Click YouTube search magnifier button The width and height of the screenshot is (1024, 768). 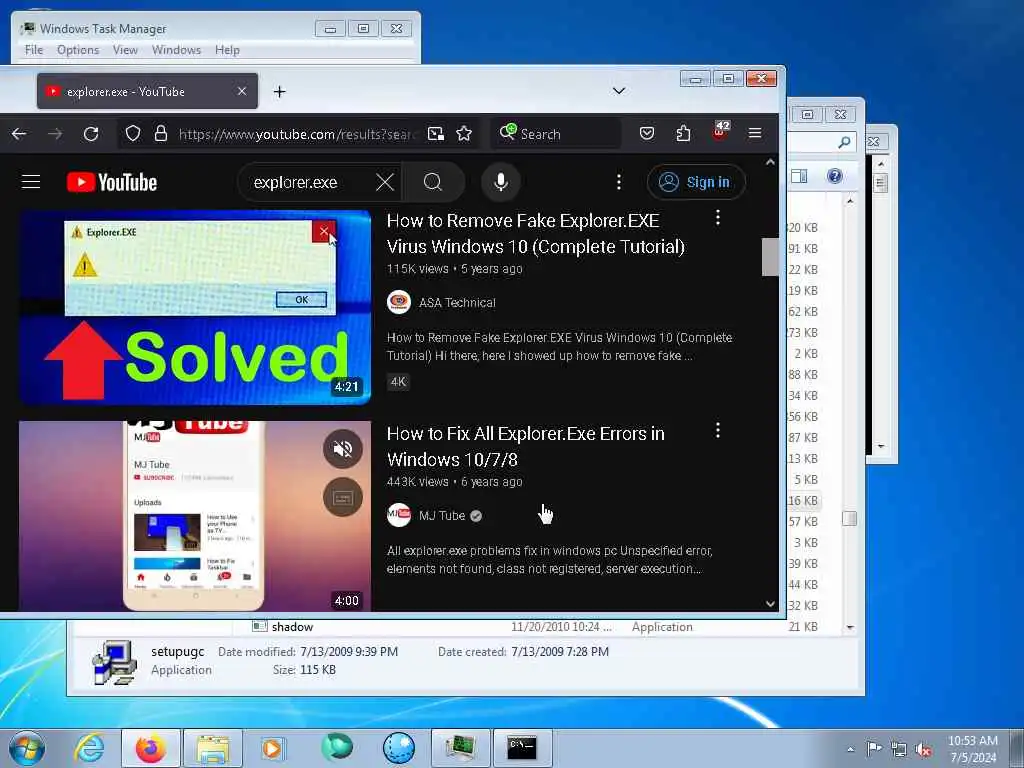pyautogui.click(x=433, y=182)
